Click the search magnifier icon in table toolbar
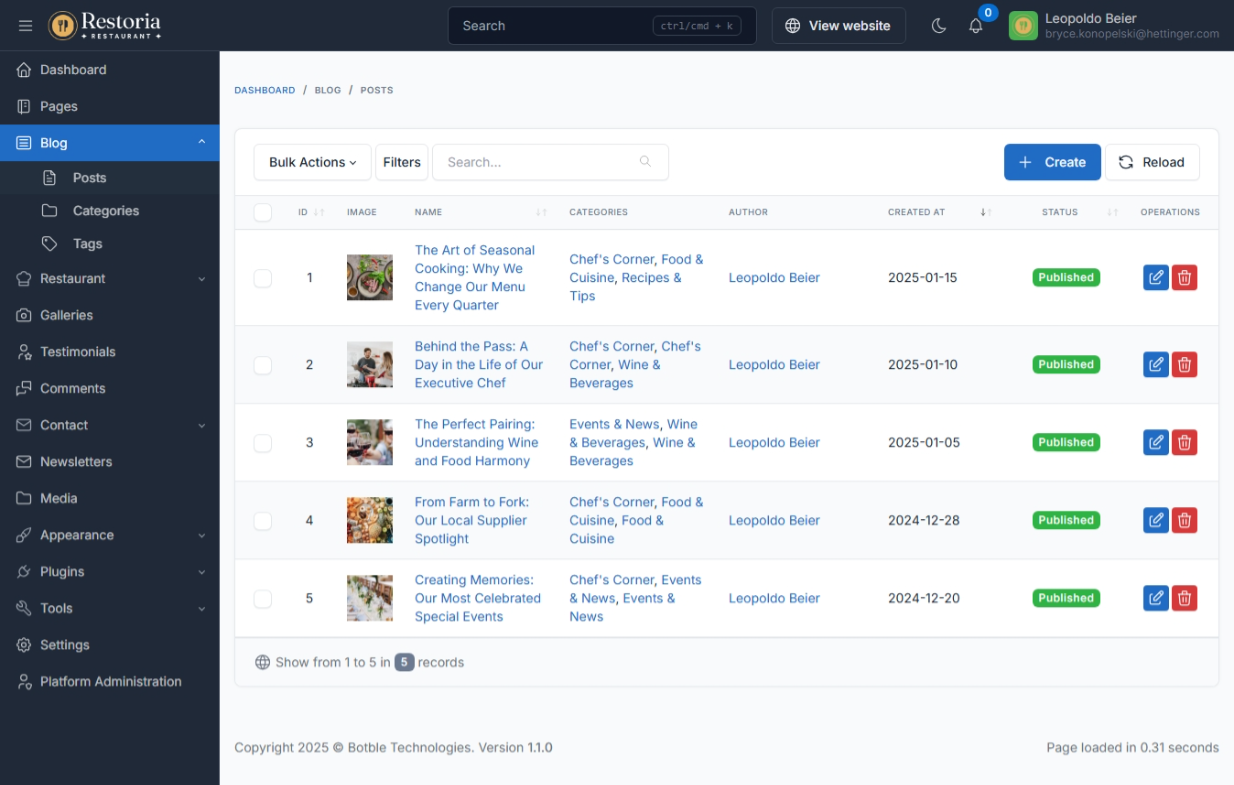 tap(645, 162)
